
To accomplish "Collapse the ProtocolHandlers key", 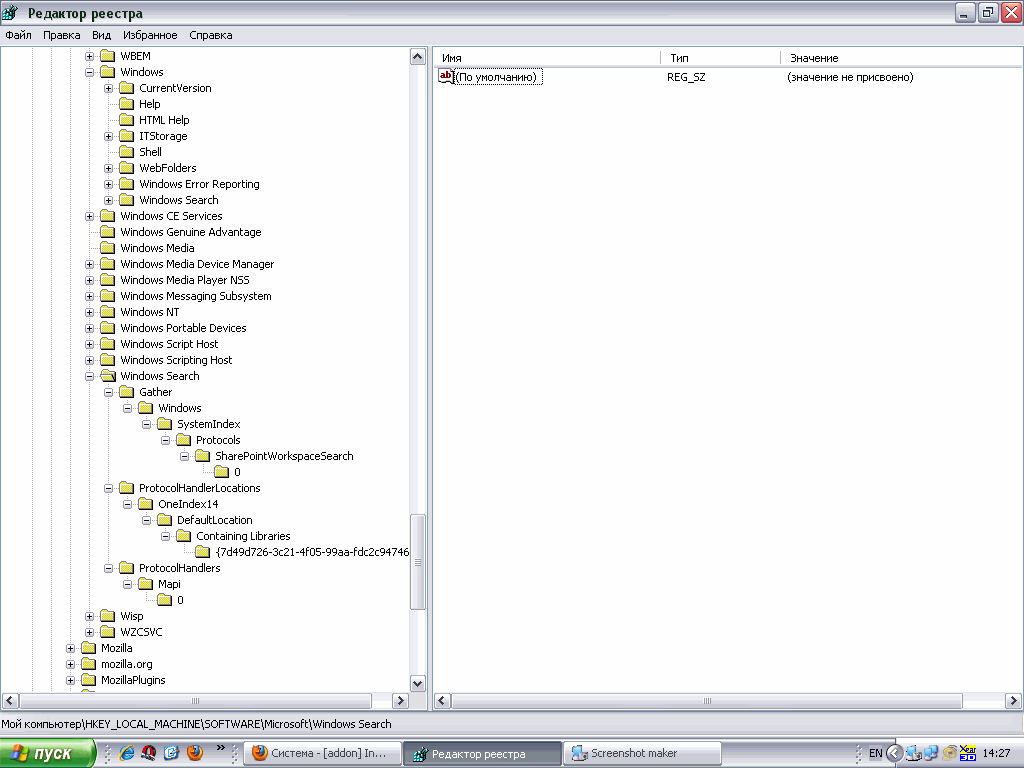I will (109, 568).
